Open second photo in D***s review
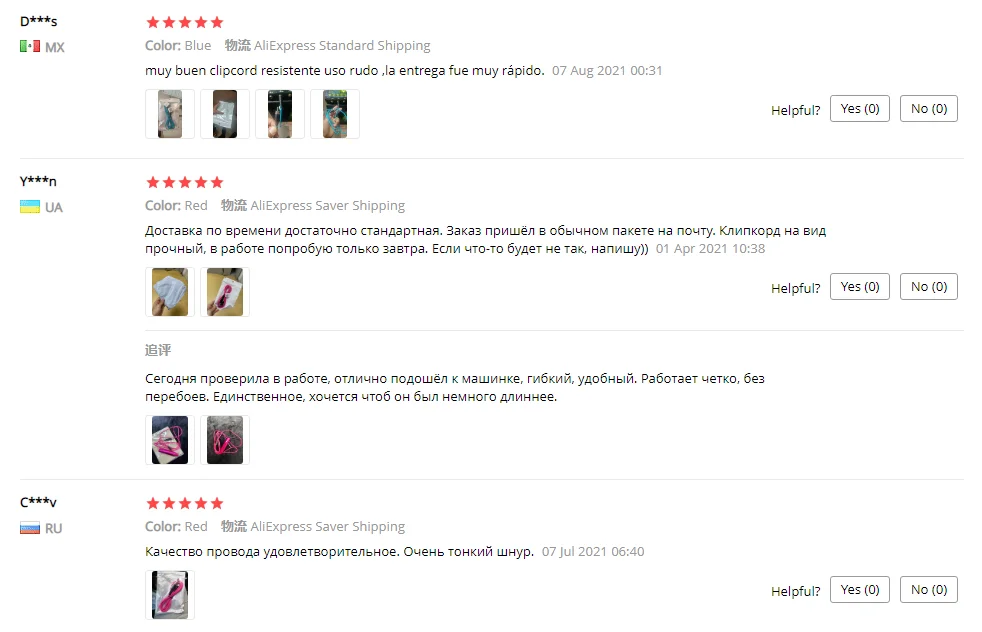 coord(225,114)
